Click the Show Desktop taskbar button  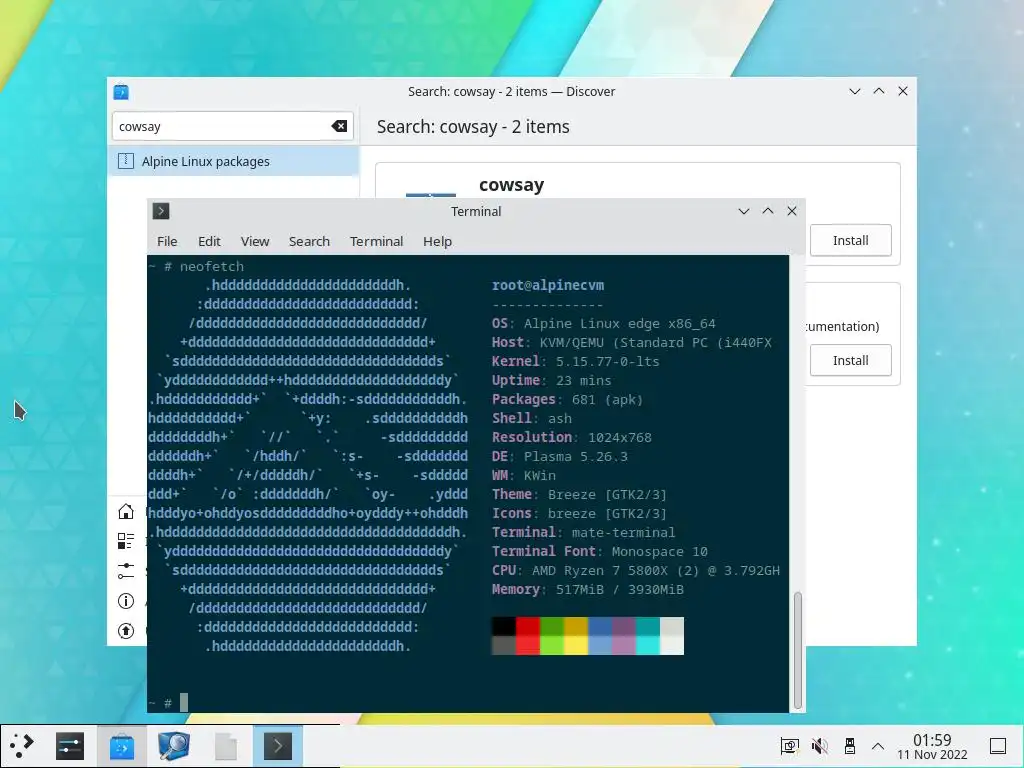click(998, 746)
